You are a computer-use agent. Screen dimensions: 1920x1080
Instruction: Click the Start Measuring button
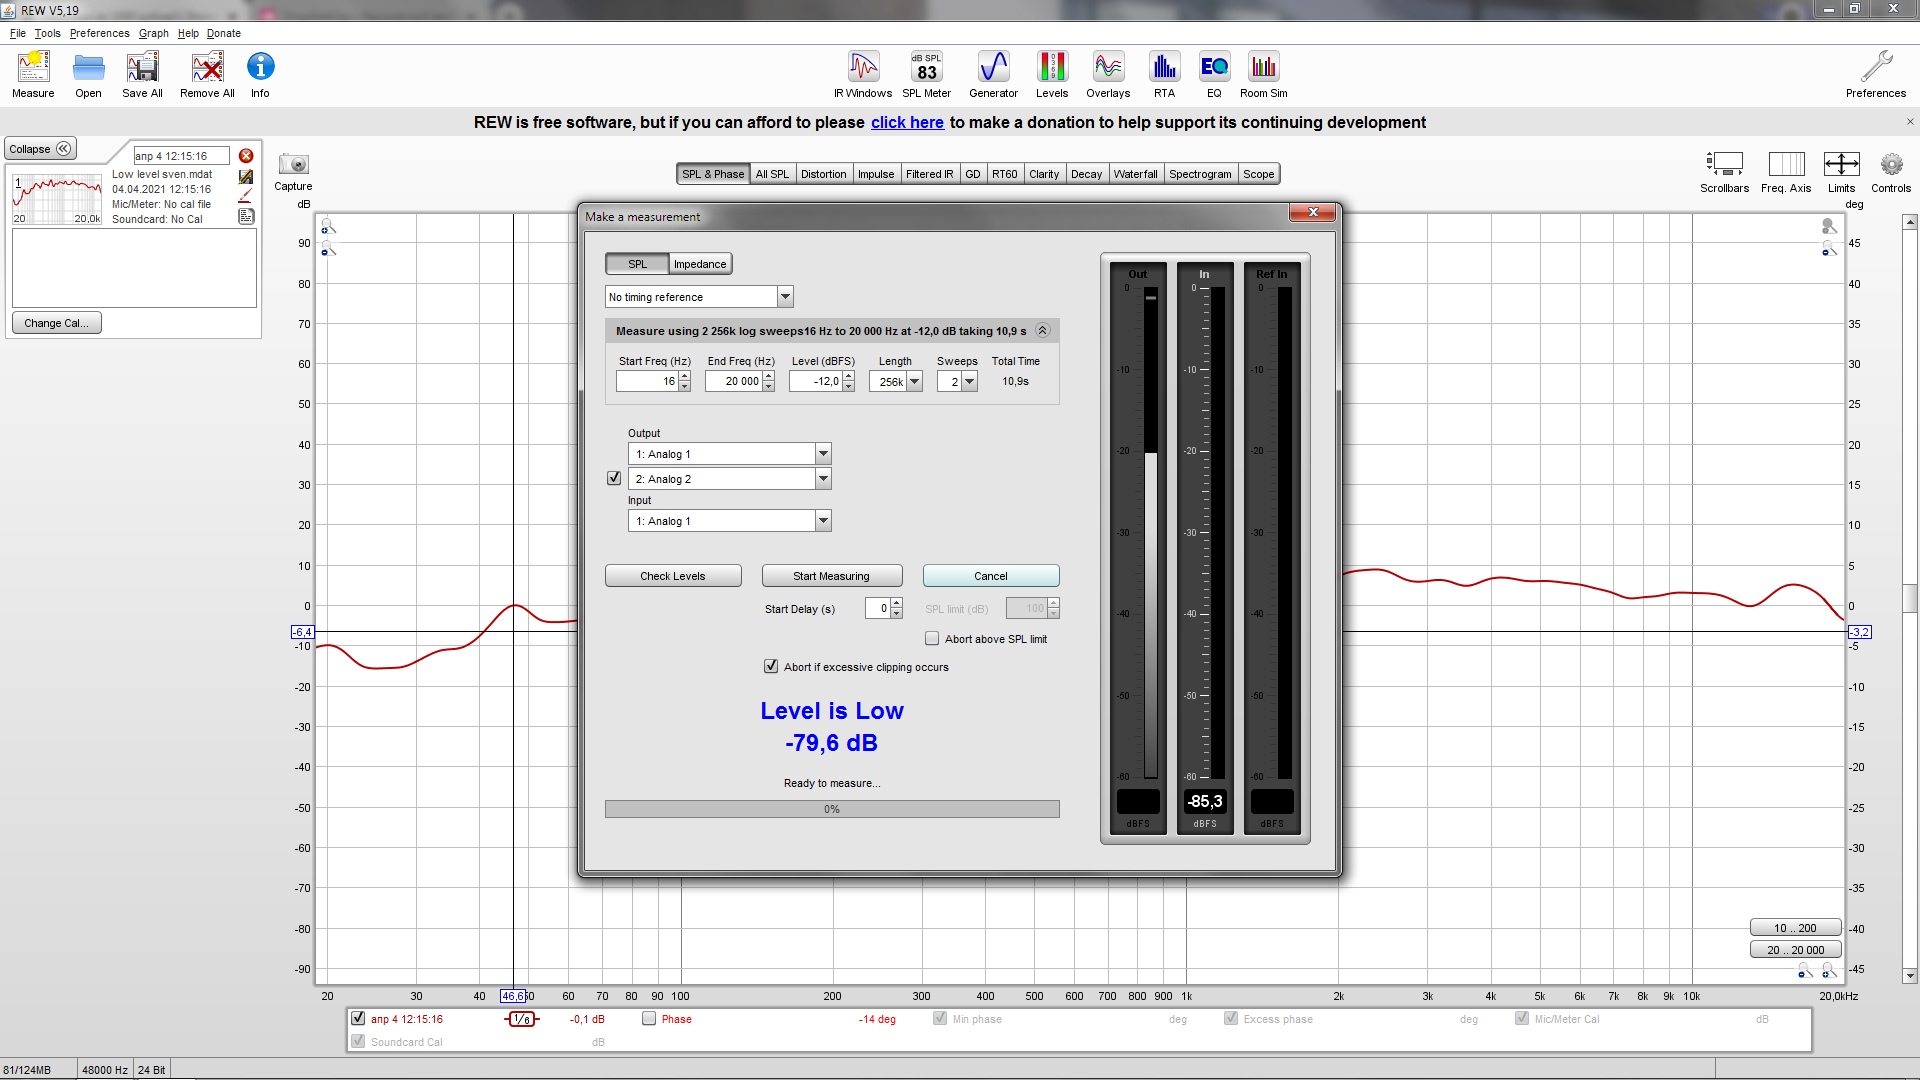[831, 576]
